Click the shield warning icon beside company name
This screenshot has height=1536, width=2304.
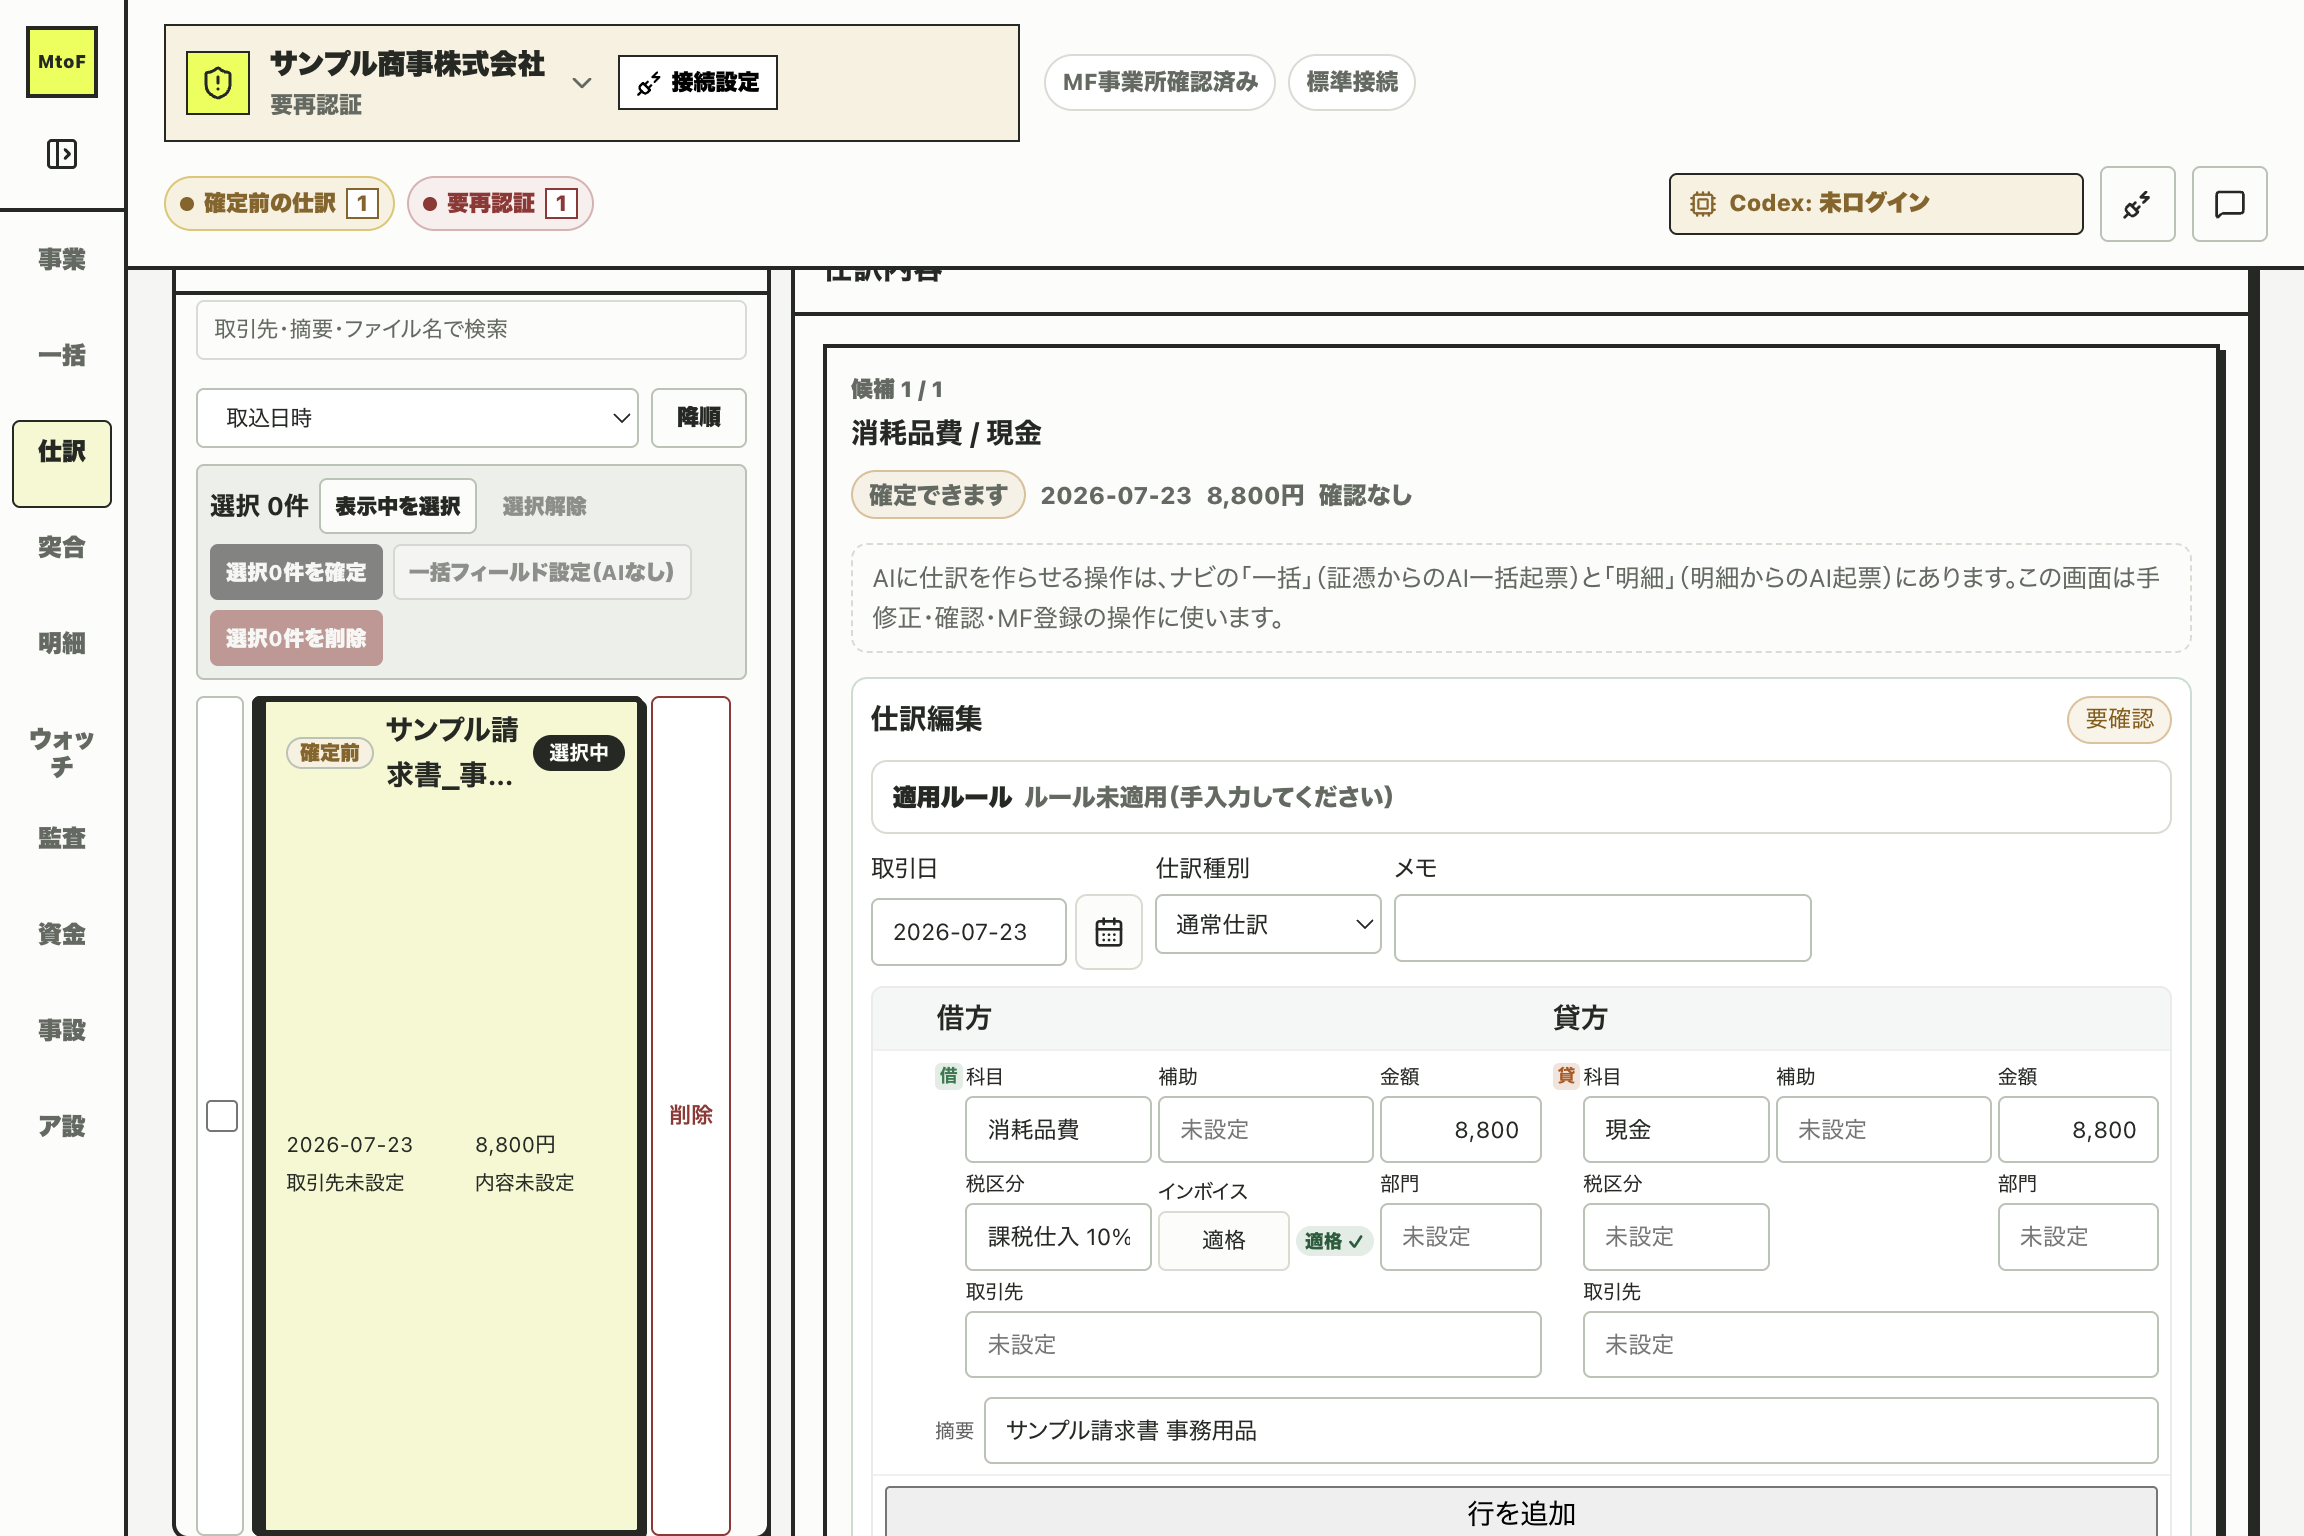point(218,83)
